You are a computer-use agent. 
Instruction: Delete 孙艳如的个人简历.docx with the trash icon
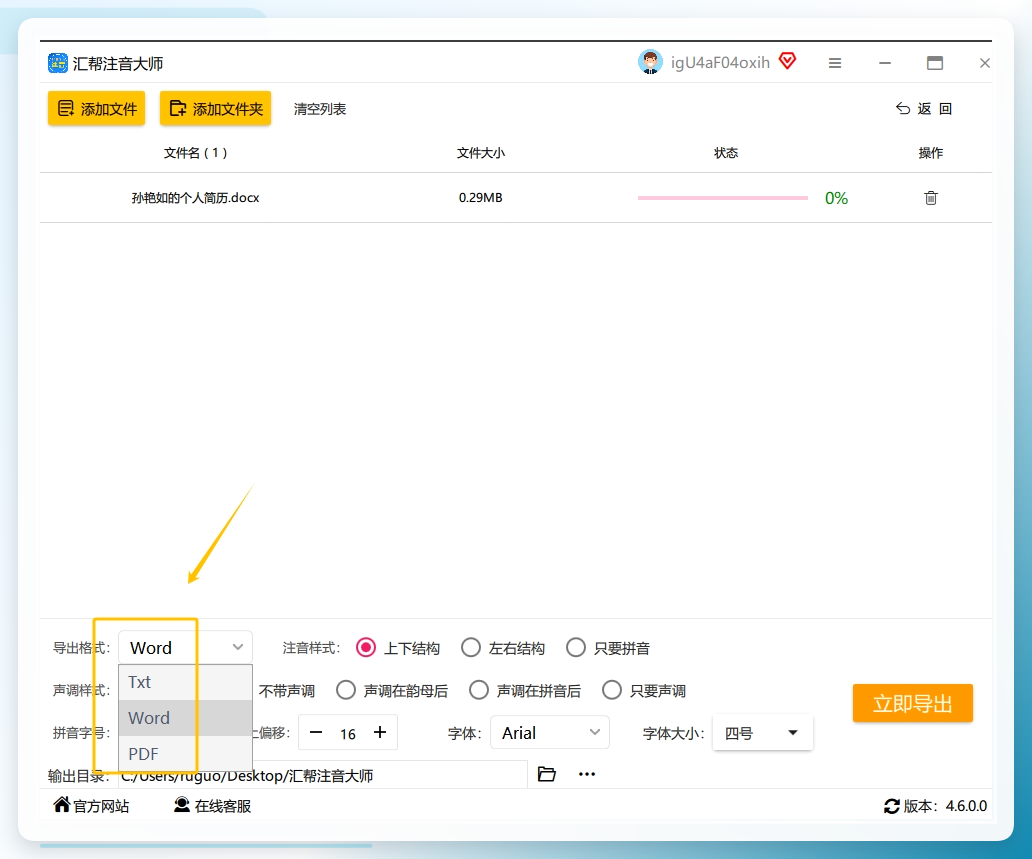(x=931, y=197)
